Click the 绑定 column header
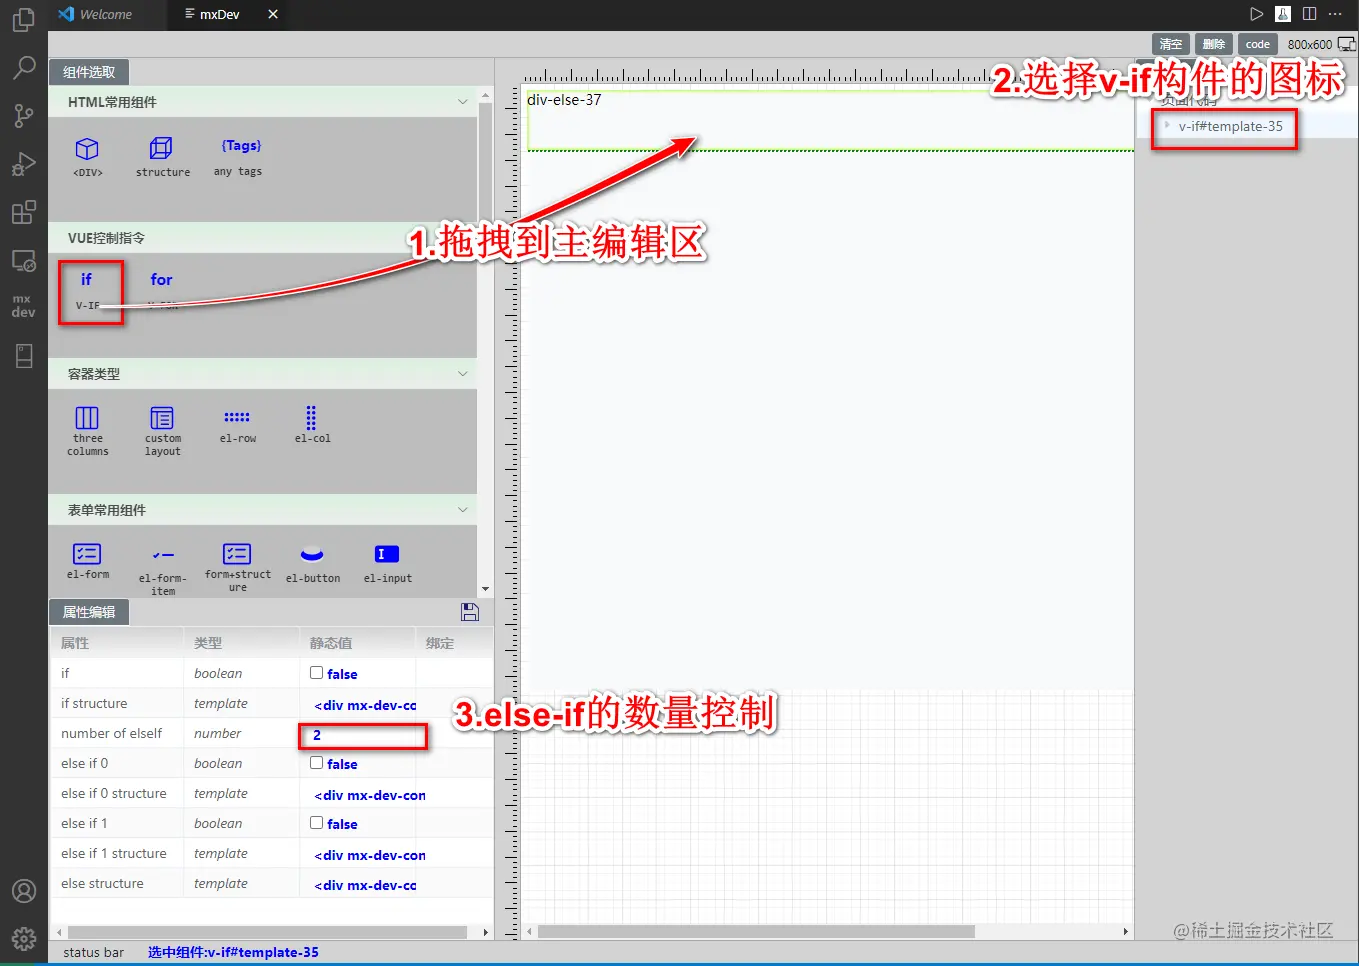1359x966 pixels. pos(440,643)
